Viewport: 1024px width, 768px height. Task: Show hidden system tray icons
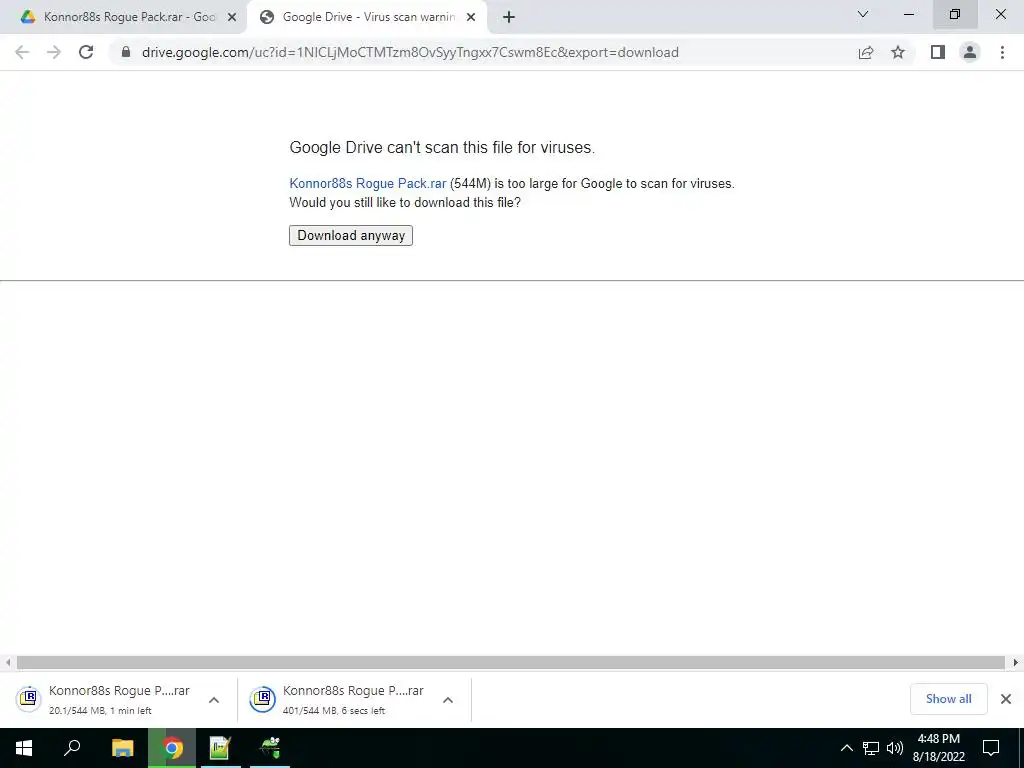(x=846, y=748)
